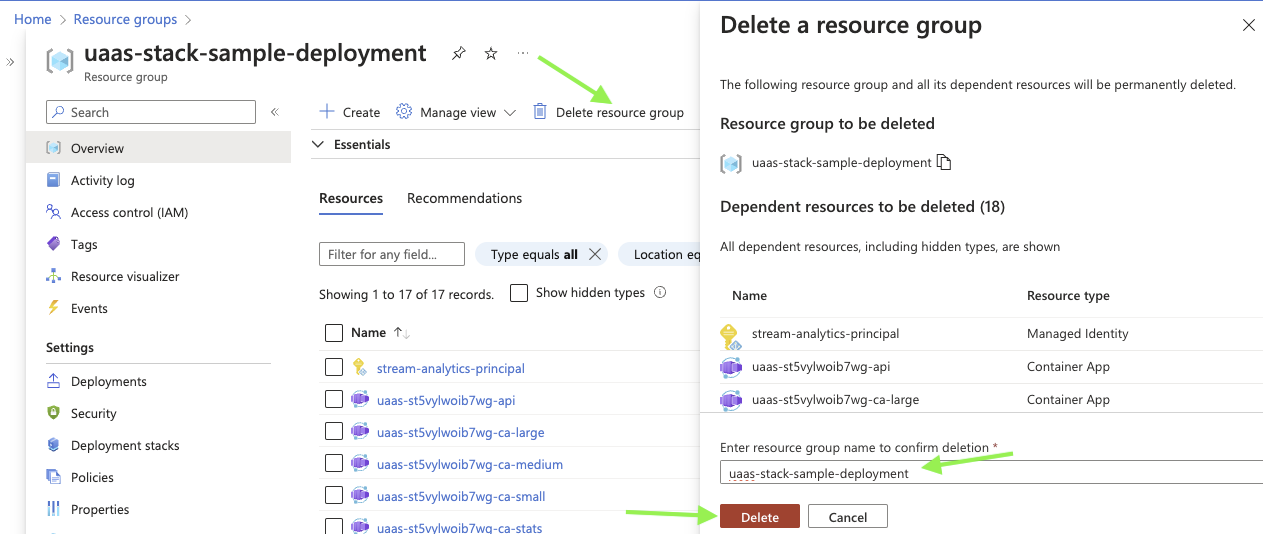Collapse the sidebar with double chevron
The height and width of the screenshot is (534, 1263).
point(275,112)
